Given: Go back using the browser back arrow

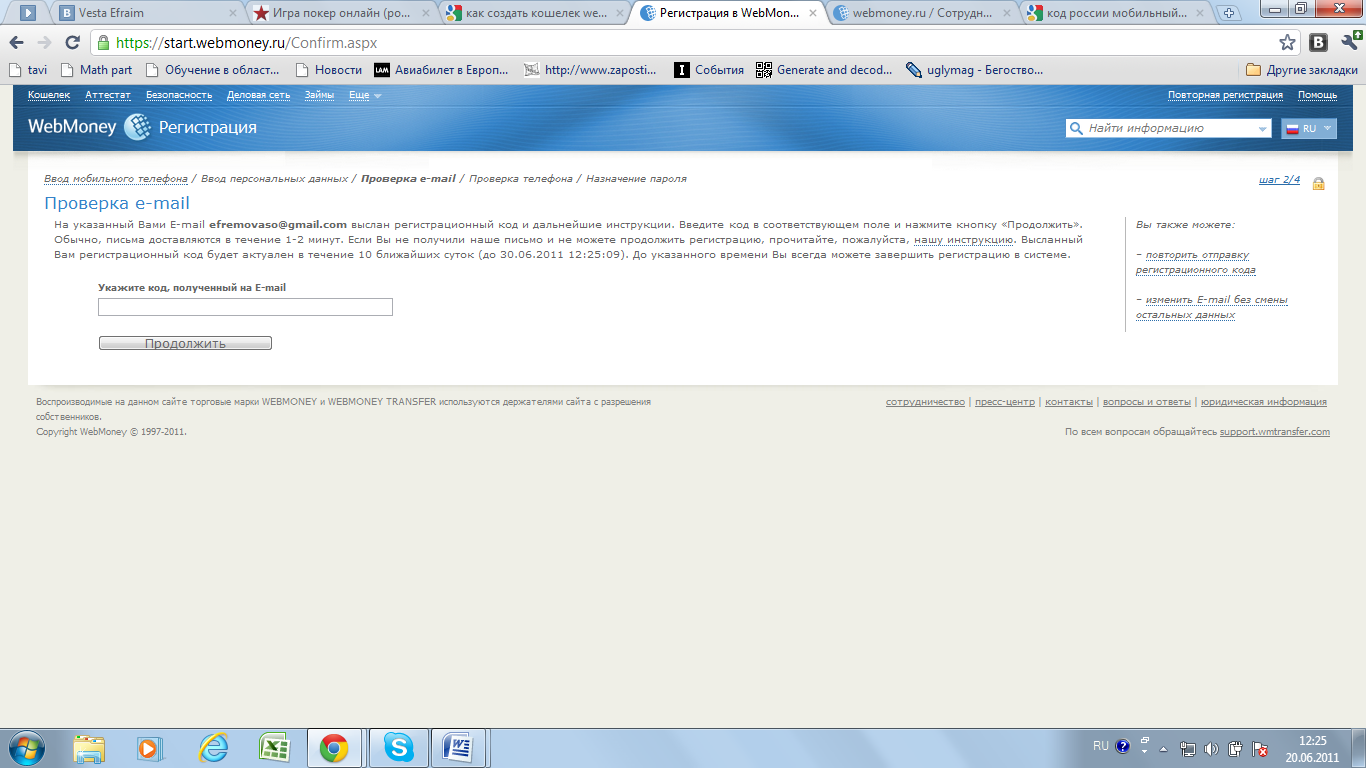Looking at the screenshot, I should (17, 43).
